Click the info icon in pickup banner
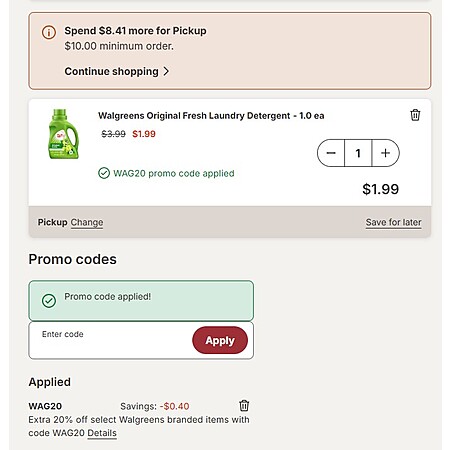 pyautogui.click(x=49, y=32)
